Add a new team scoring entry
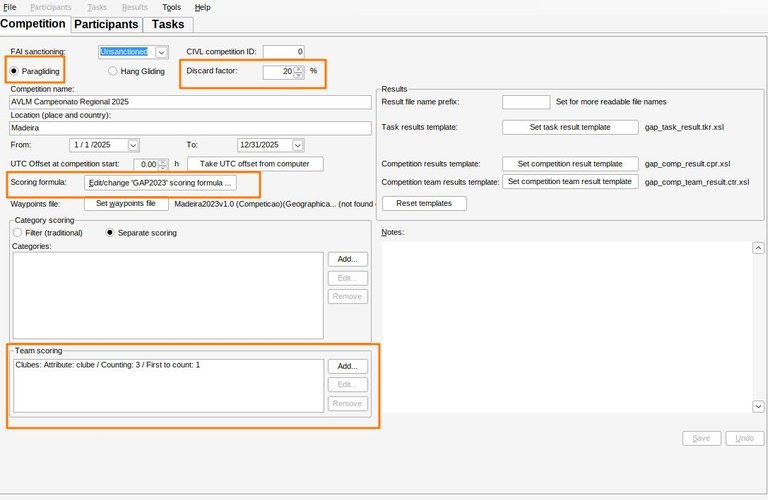 (347, 366)
